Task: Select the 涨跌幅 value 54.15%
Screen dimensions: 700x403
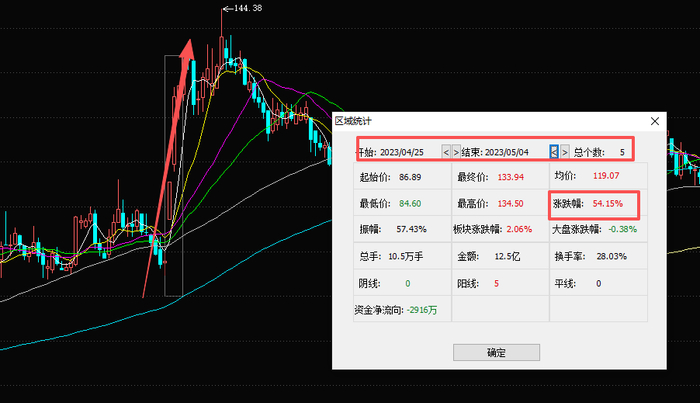Action: point(607,204)
